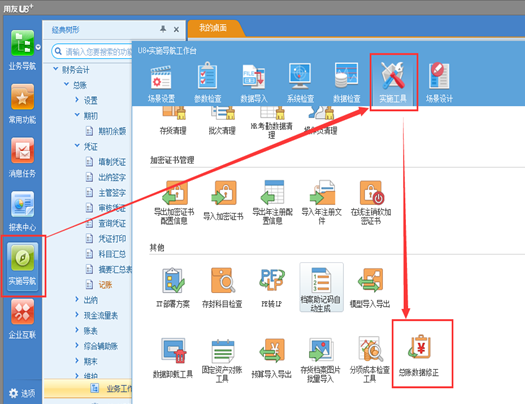This screenshot has width=525, height=404.
Task: Open 报表中心 sidebar icon
Action: point(22,211)
